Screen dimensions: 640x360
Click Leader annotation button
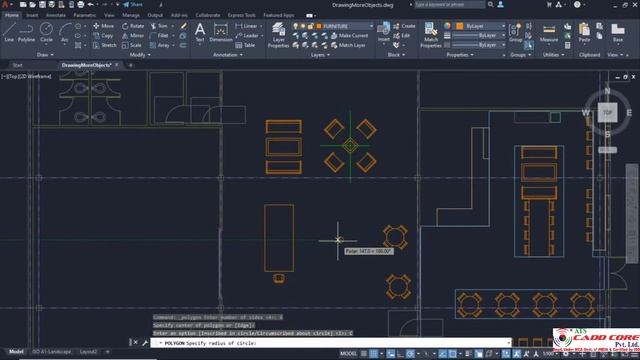[247, 36]
